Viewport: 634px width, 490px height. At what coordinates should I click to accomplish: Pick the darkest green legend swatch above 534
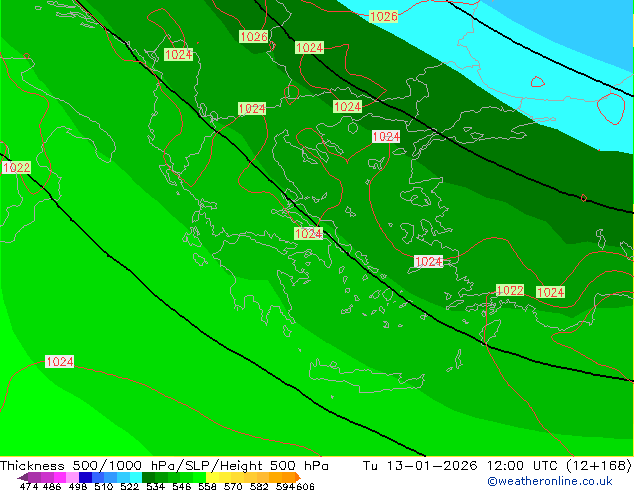pos(148,477)
